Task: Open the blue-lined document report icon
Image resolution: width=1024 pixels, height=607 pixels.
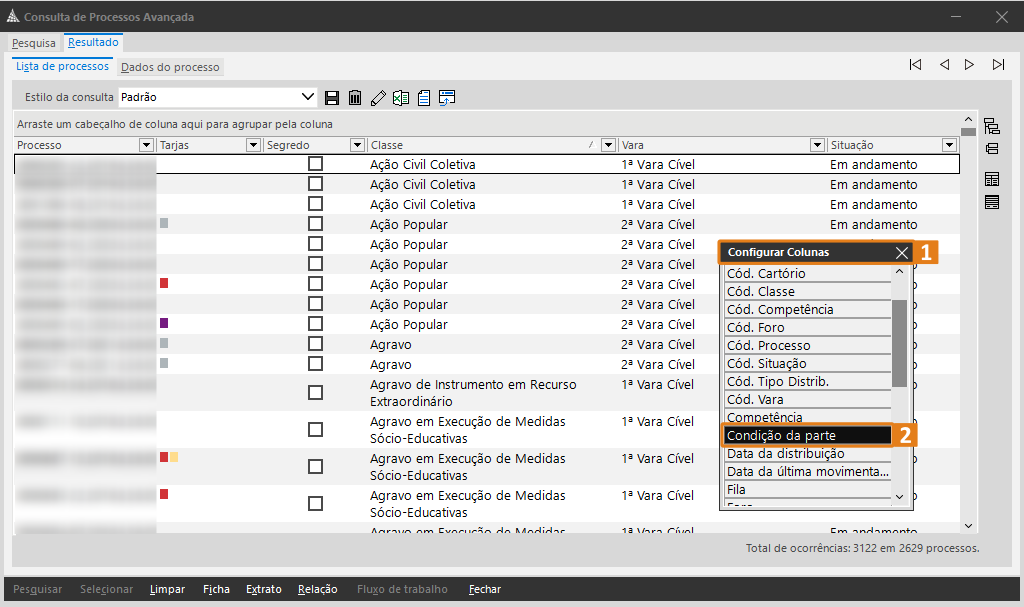Action: [x=424, y=98]
